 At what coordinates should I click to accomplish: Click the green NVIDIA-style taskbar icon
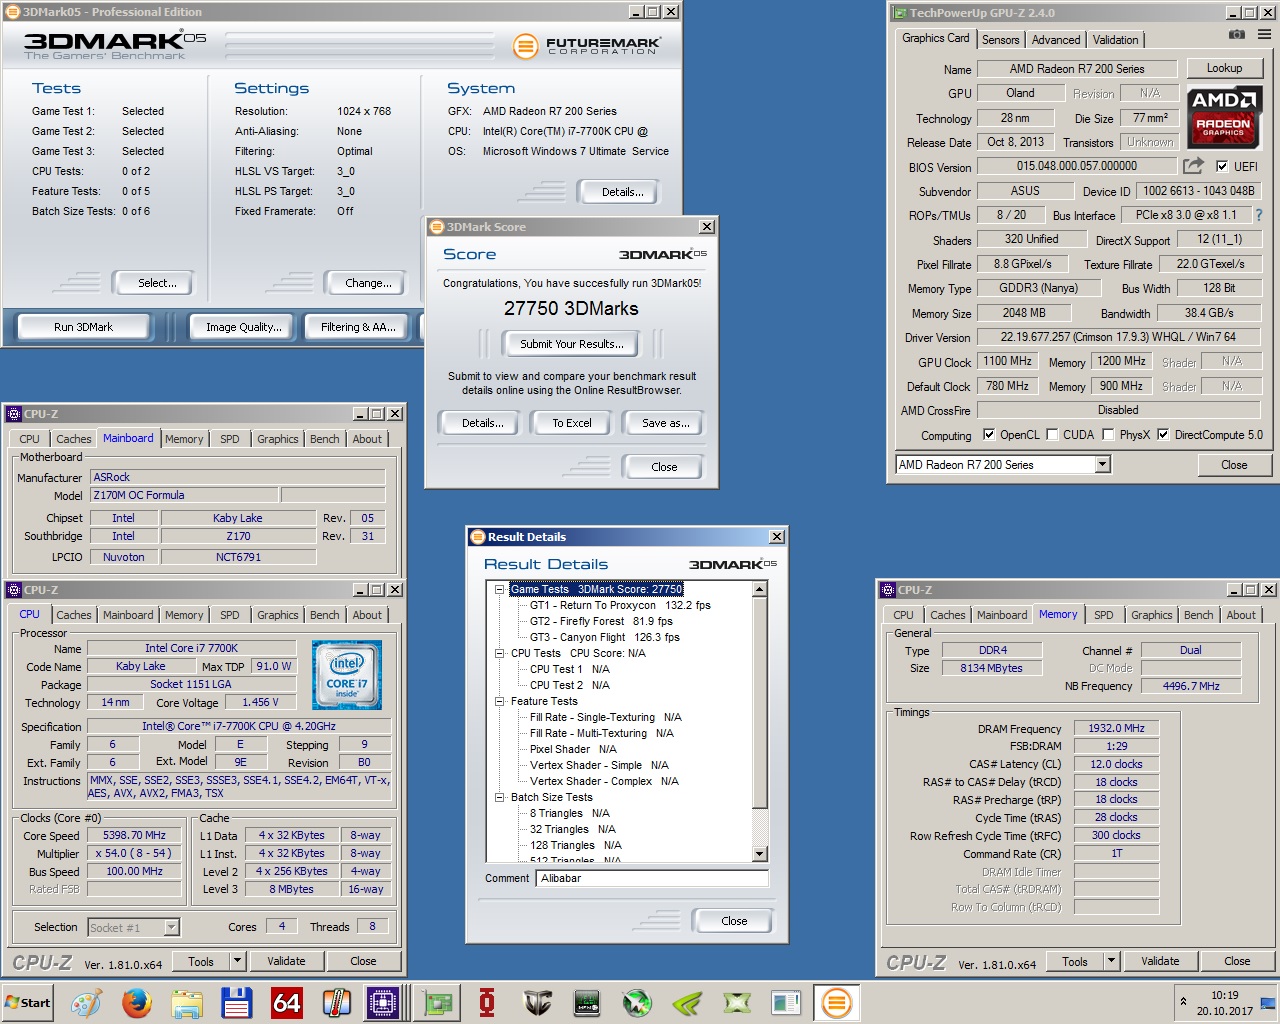coord(687,1003)
